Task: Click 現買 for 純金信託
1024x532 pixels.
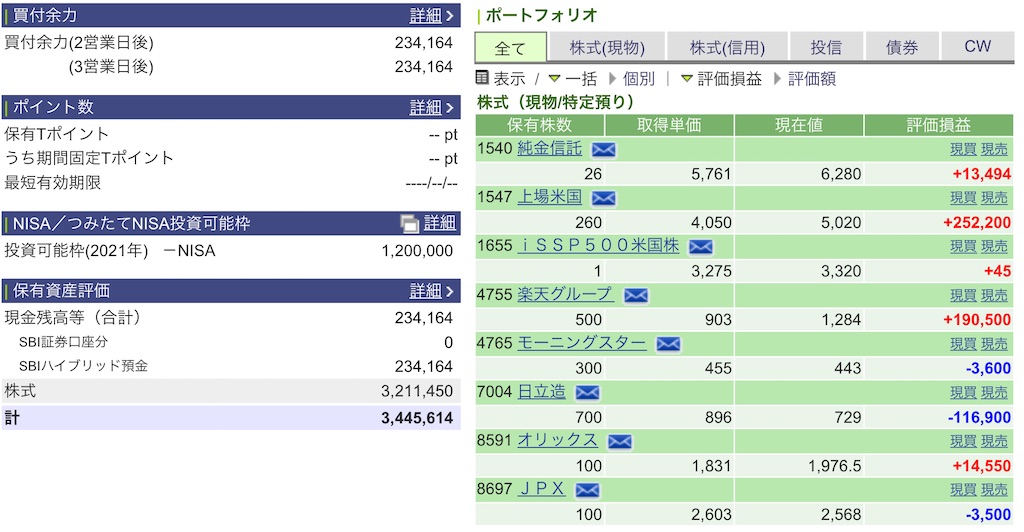Action: 963,149
